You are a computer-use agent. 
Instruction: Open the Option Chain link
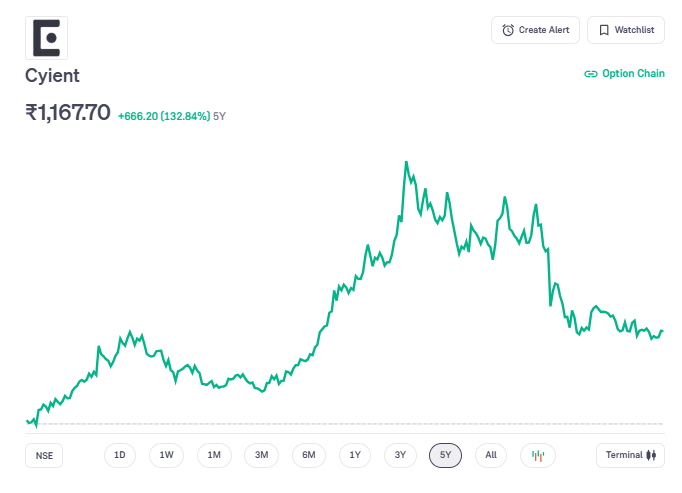click(624, 74)
